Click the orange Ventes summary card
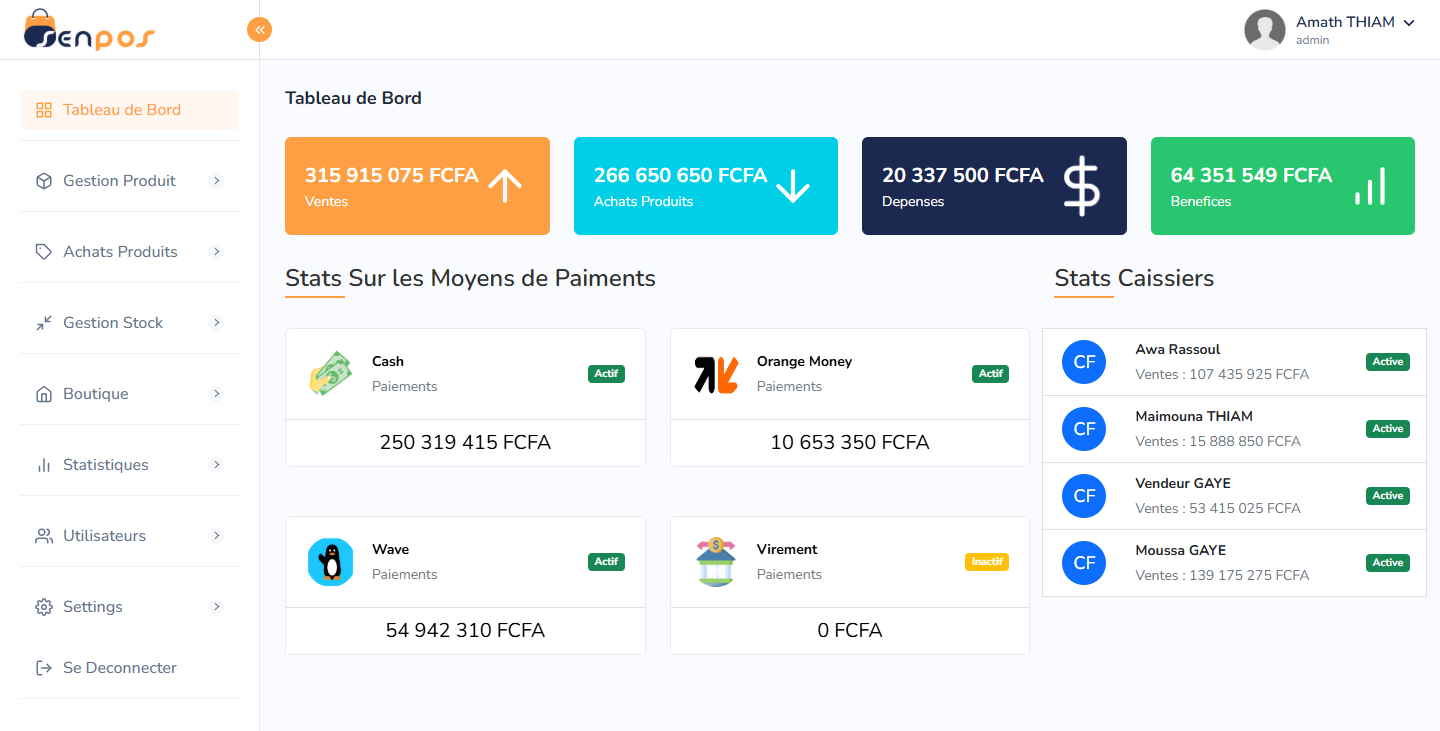 pos(417,186)
